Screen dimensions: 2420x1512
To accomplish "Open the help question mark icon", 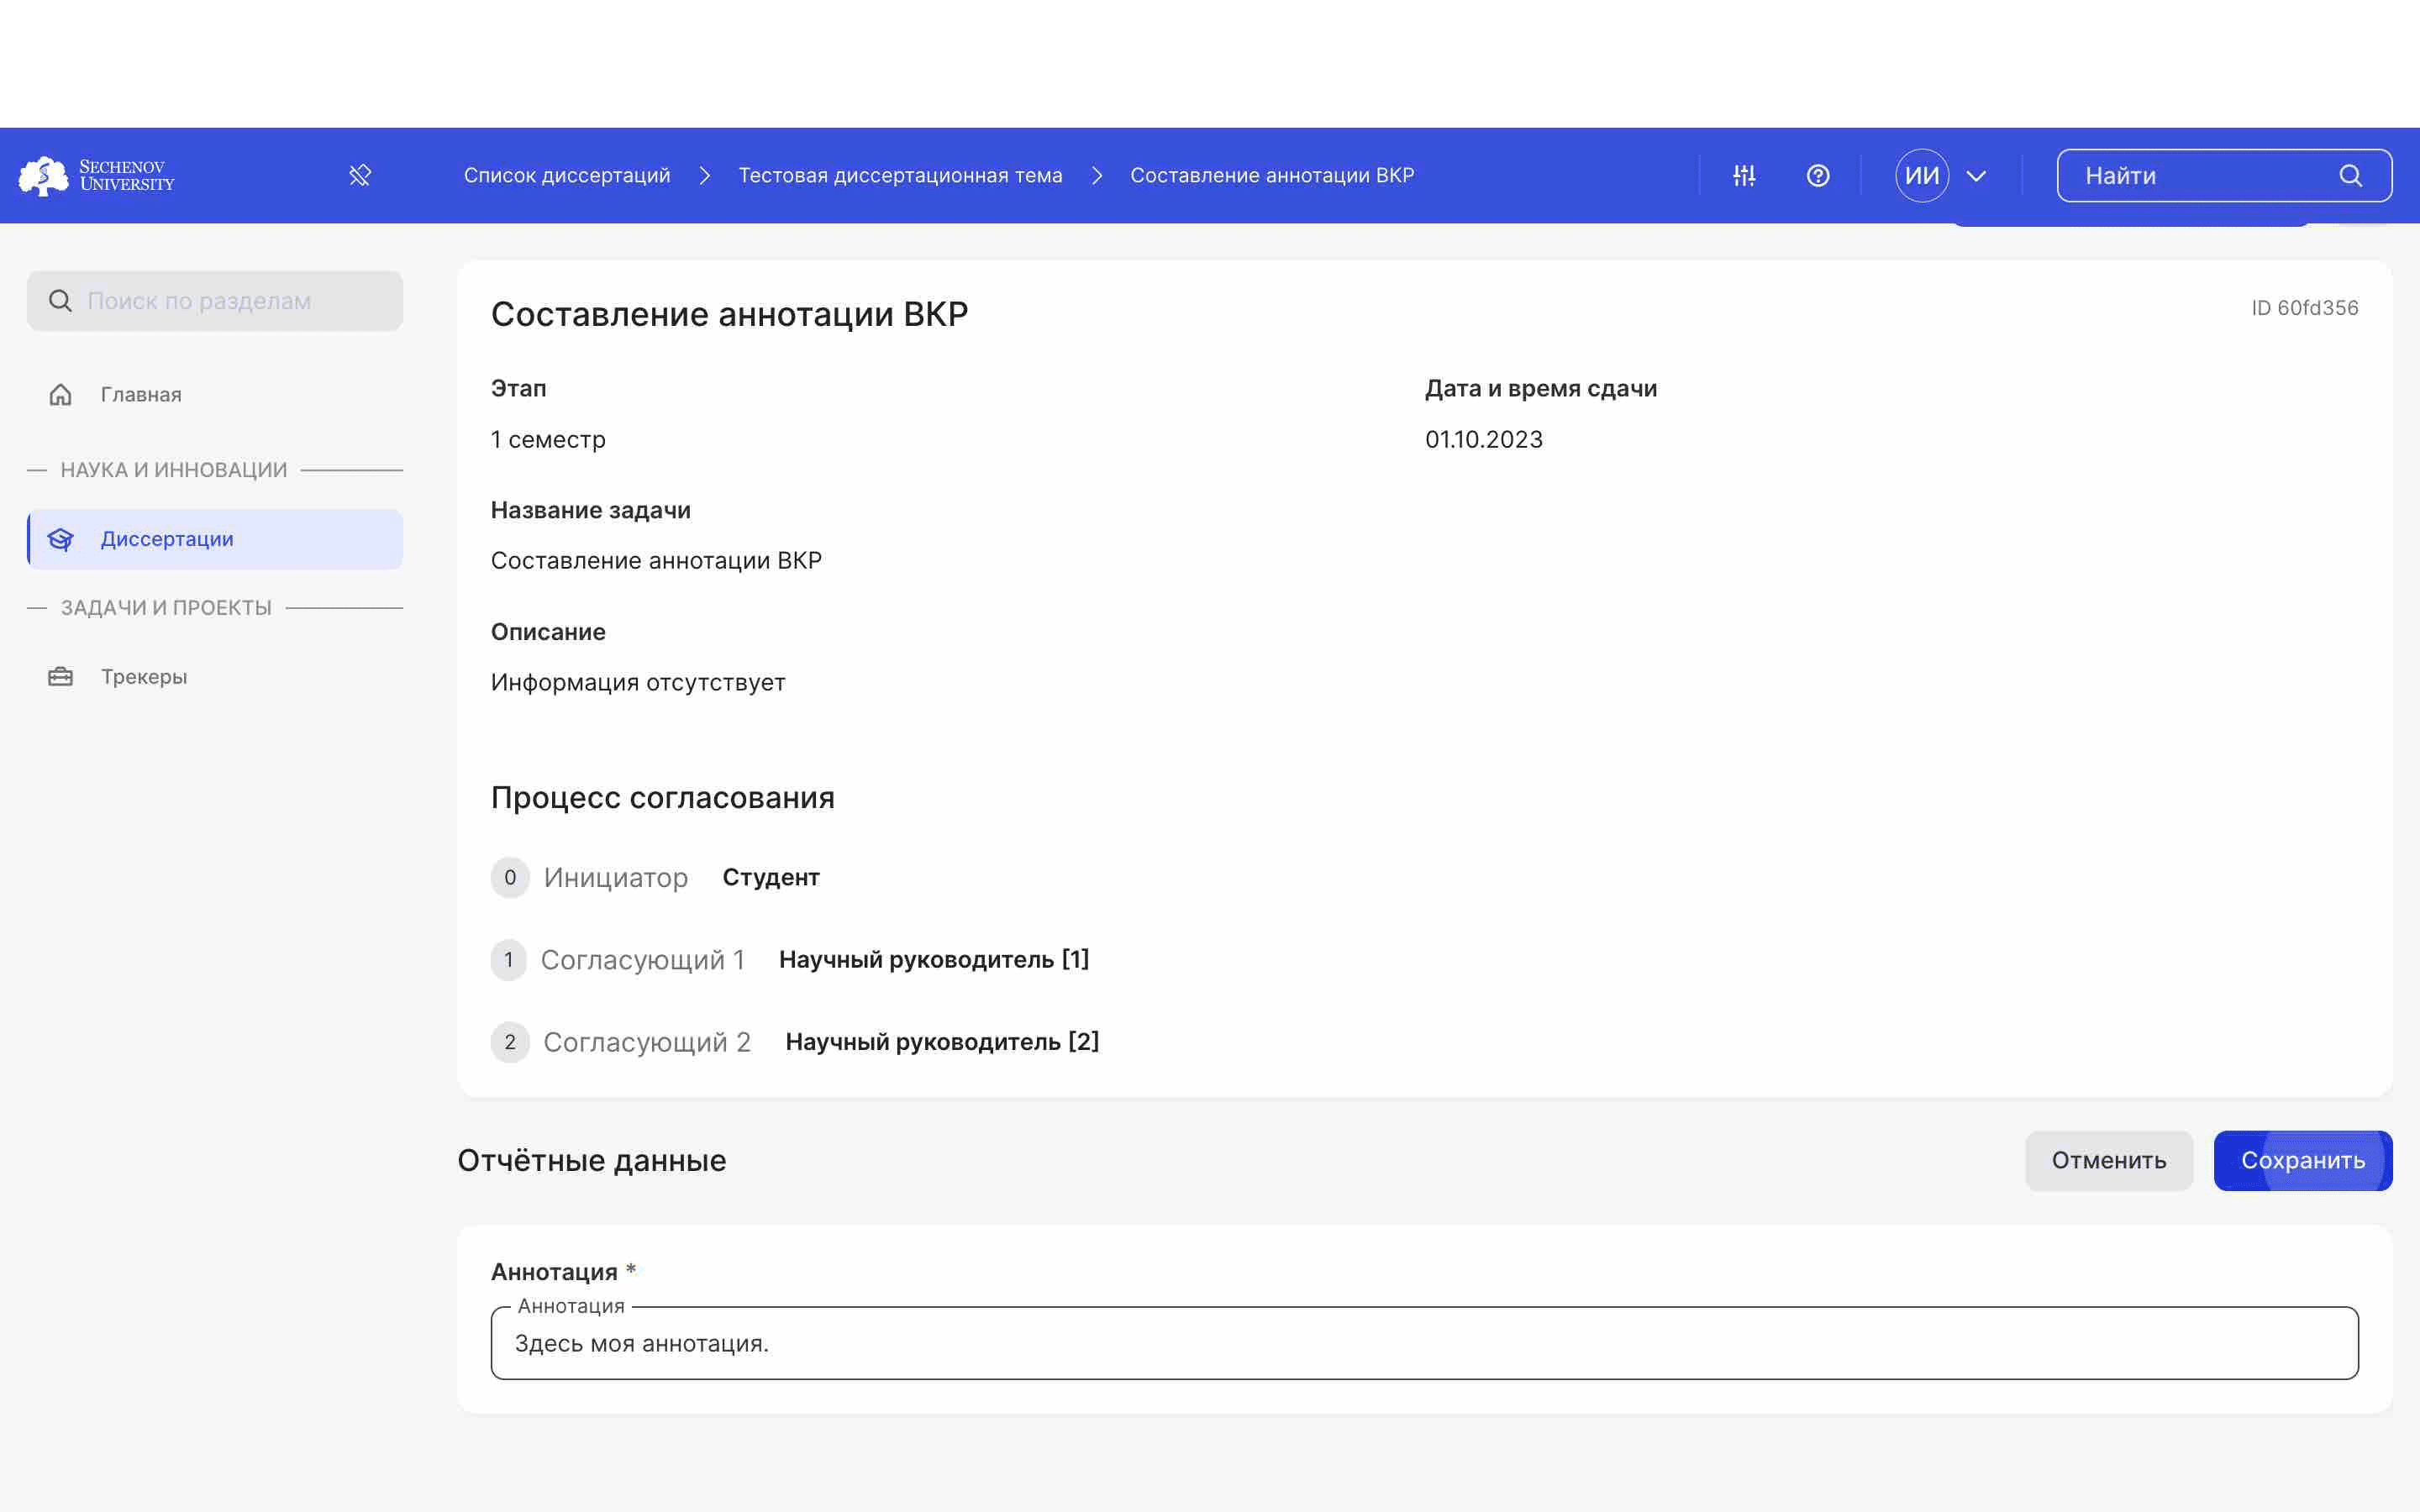I will point(1818,176).
